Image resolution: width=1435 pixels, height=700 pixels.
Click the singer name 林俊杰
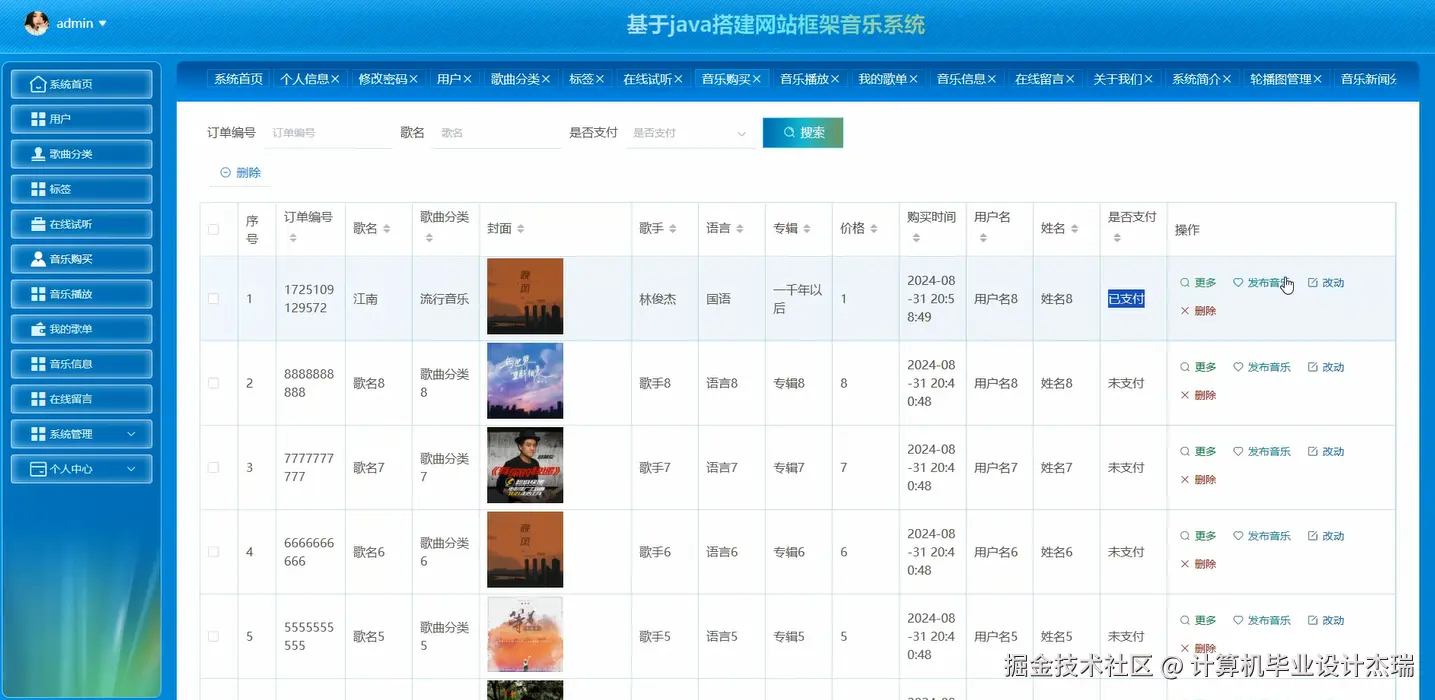tap(658, 299)
